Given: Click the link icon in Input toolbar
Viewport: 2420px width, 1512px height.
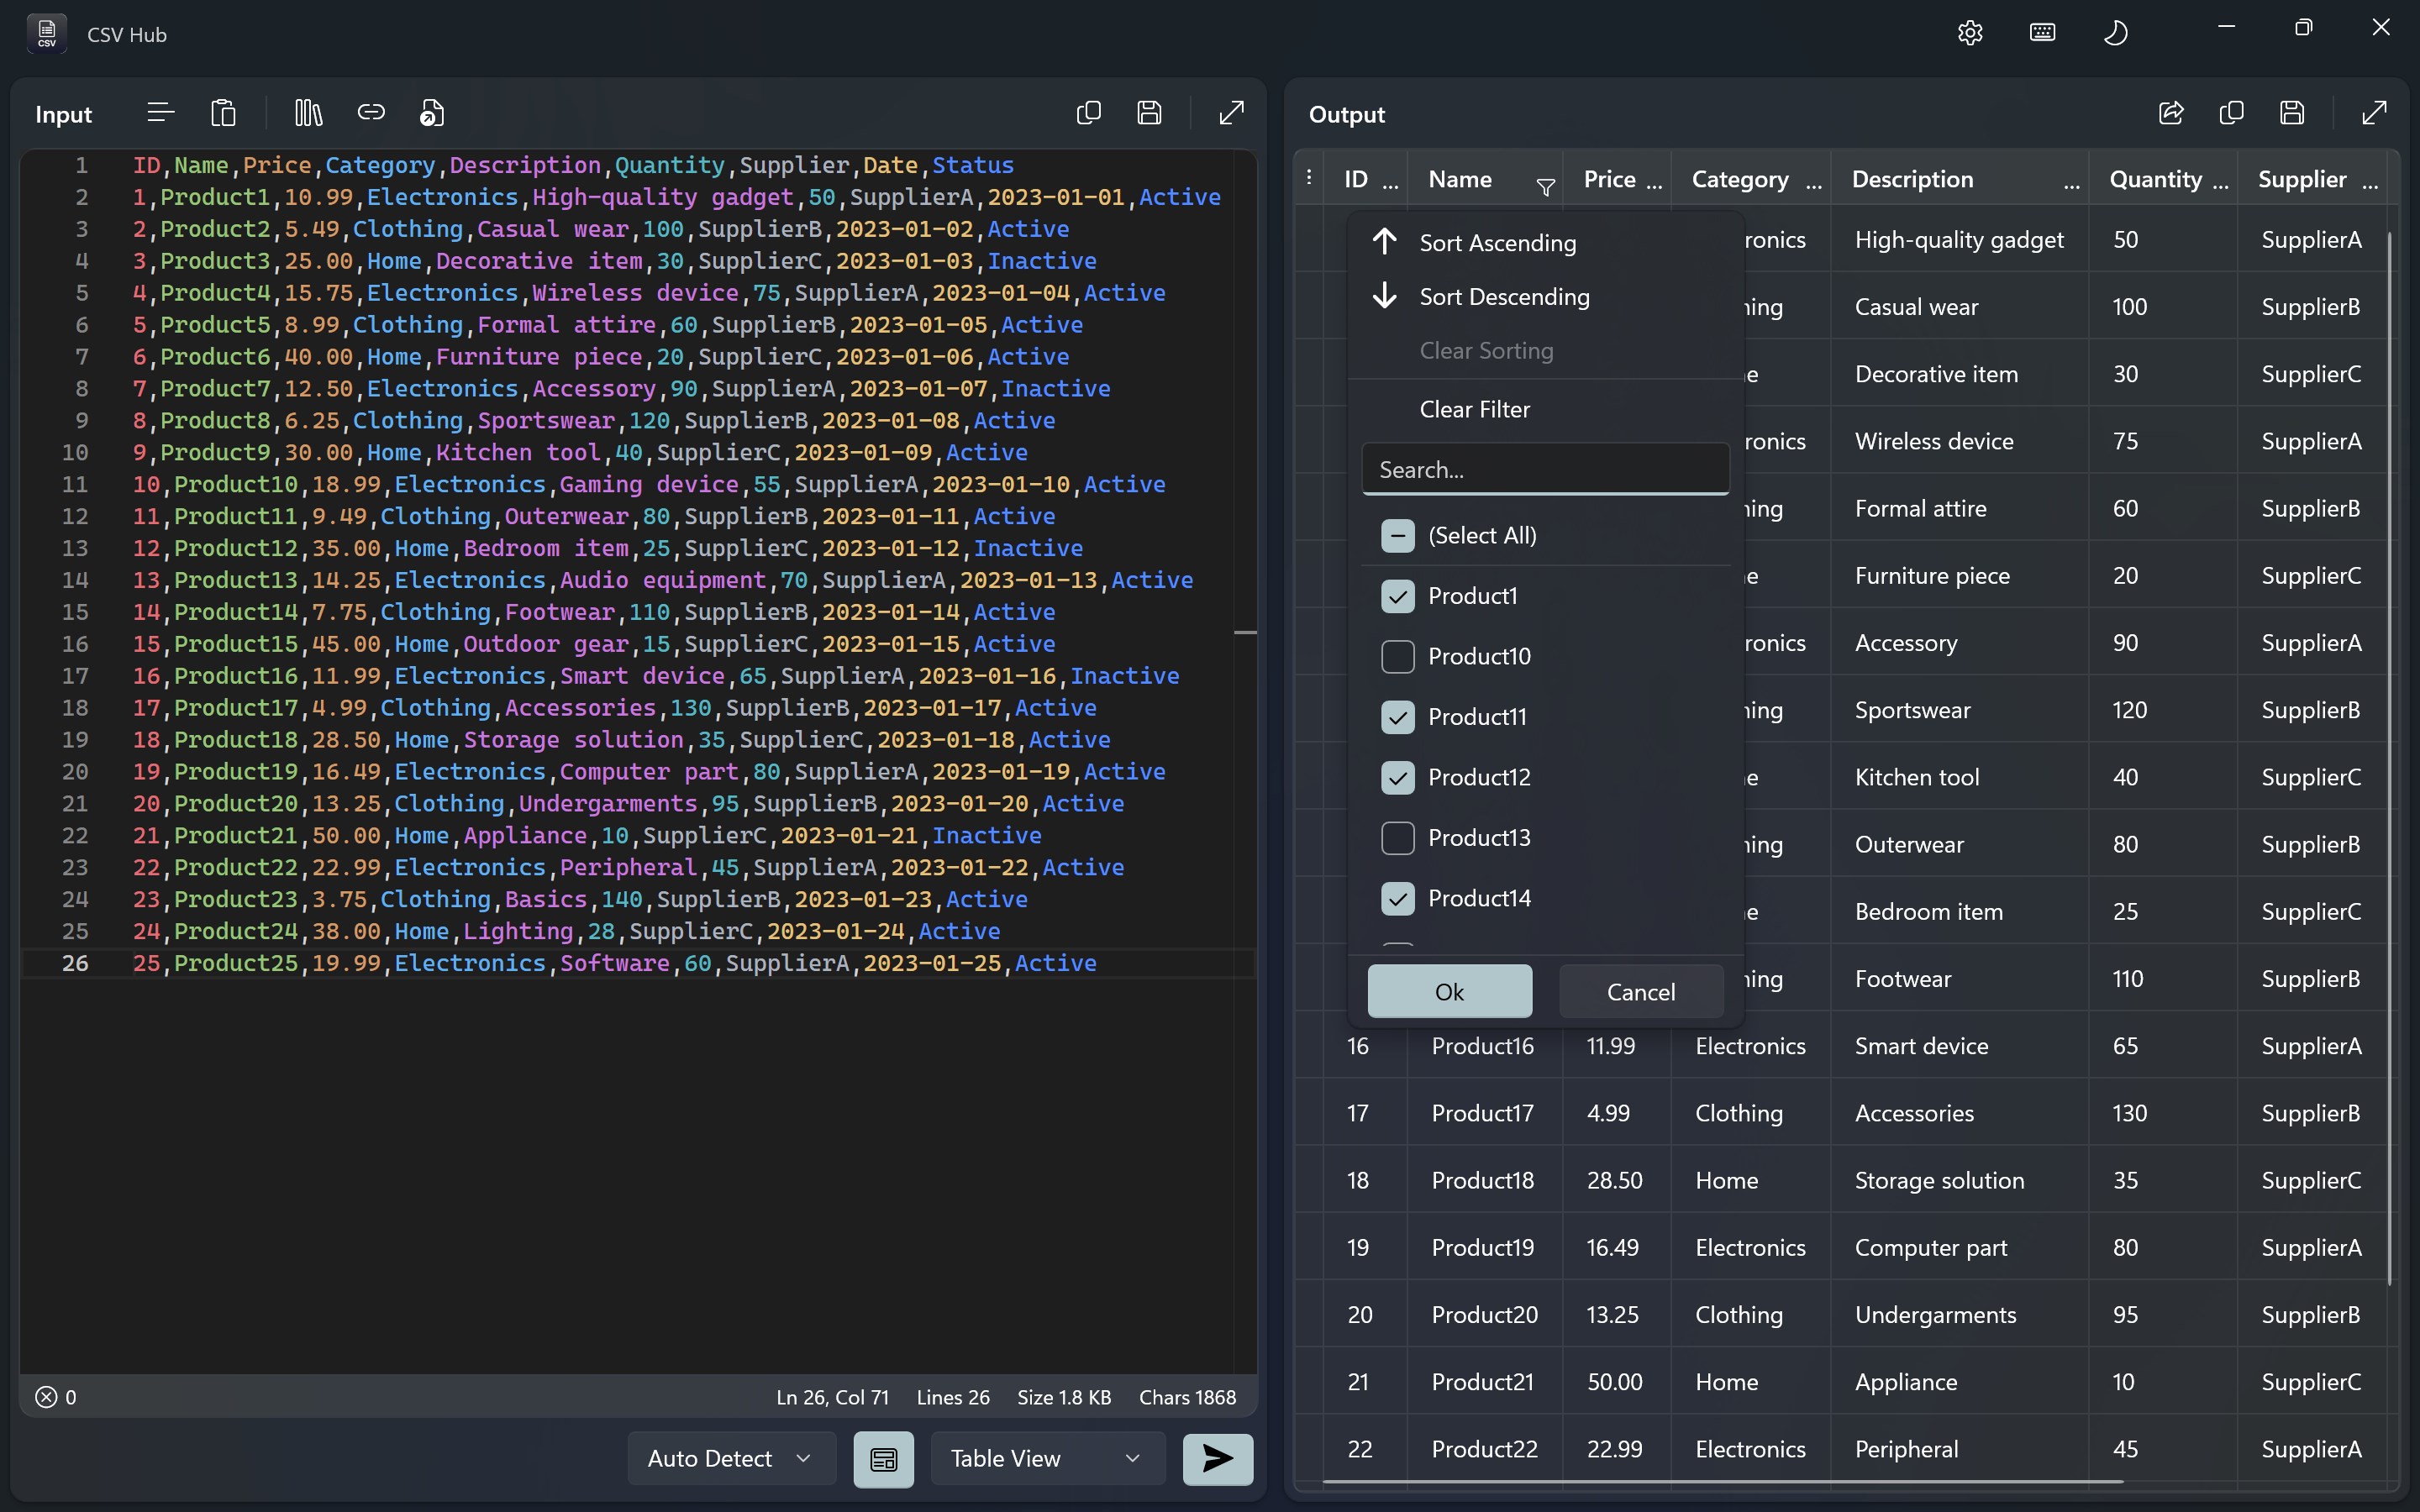Looking at the screenshot, I should pos(372,112).
